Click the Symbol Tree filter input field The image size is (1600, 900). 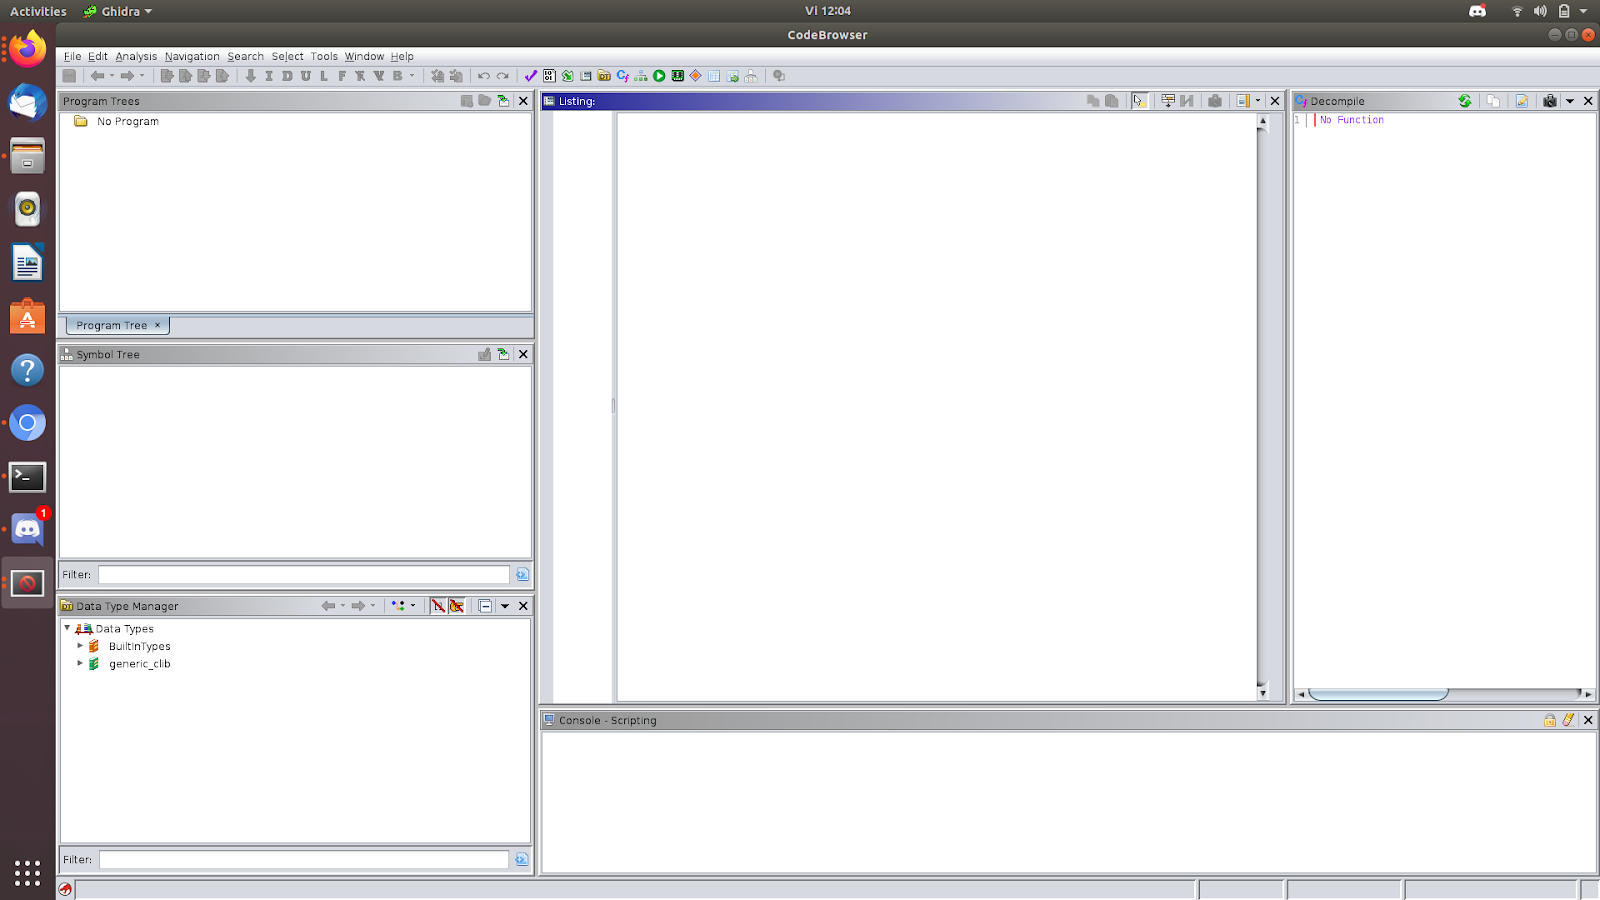click(x=304, y=574)
